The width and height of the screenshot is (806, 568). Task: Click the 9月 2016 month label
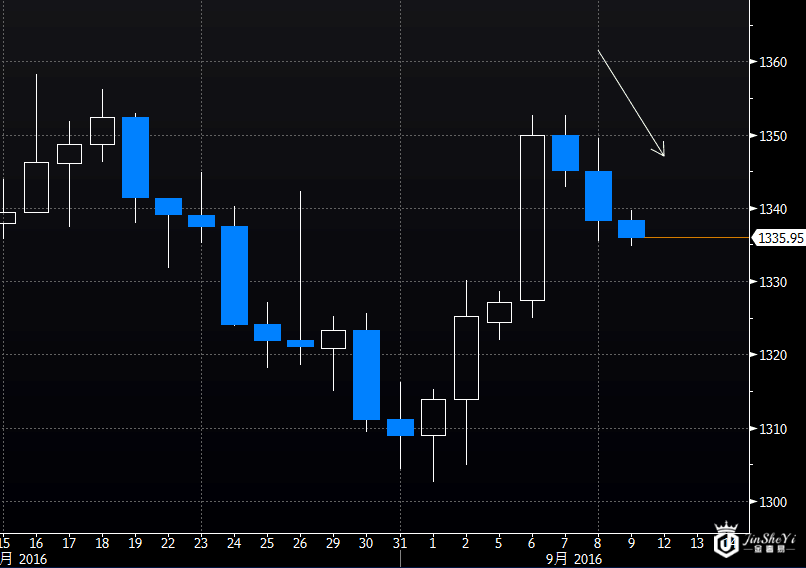[x=575, y=559]
